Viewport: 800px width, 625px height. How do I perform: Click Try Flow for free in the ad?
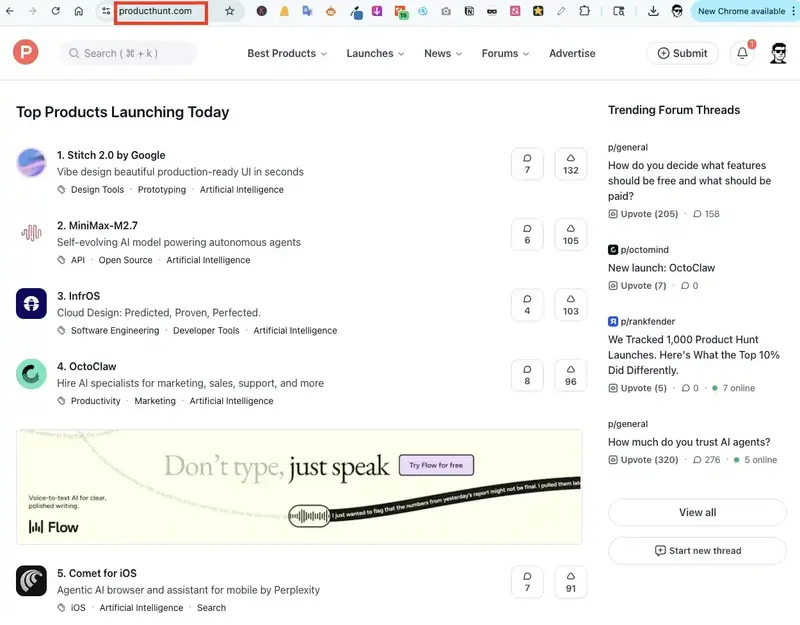coord(436,465)
